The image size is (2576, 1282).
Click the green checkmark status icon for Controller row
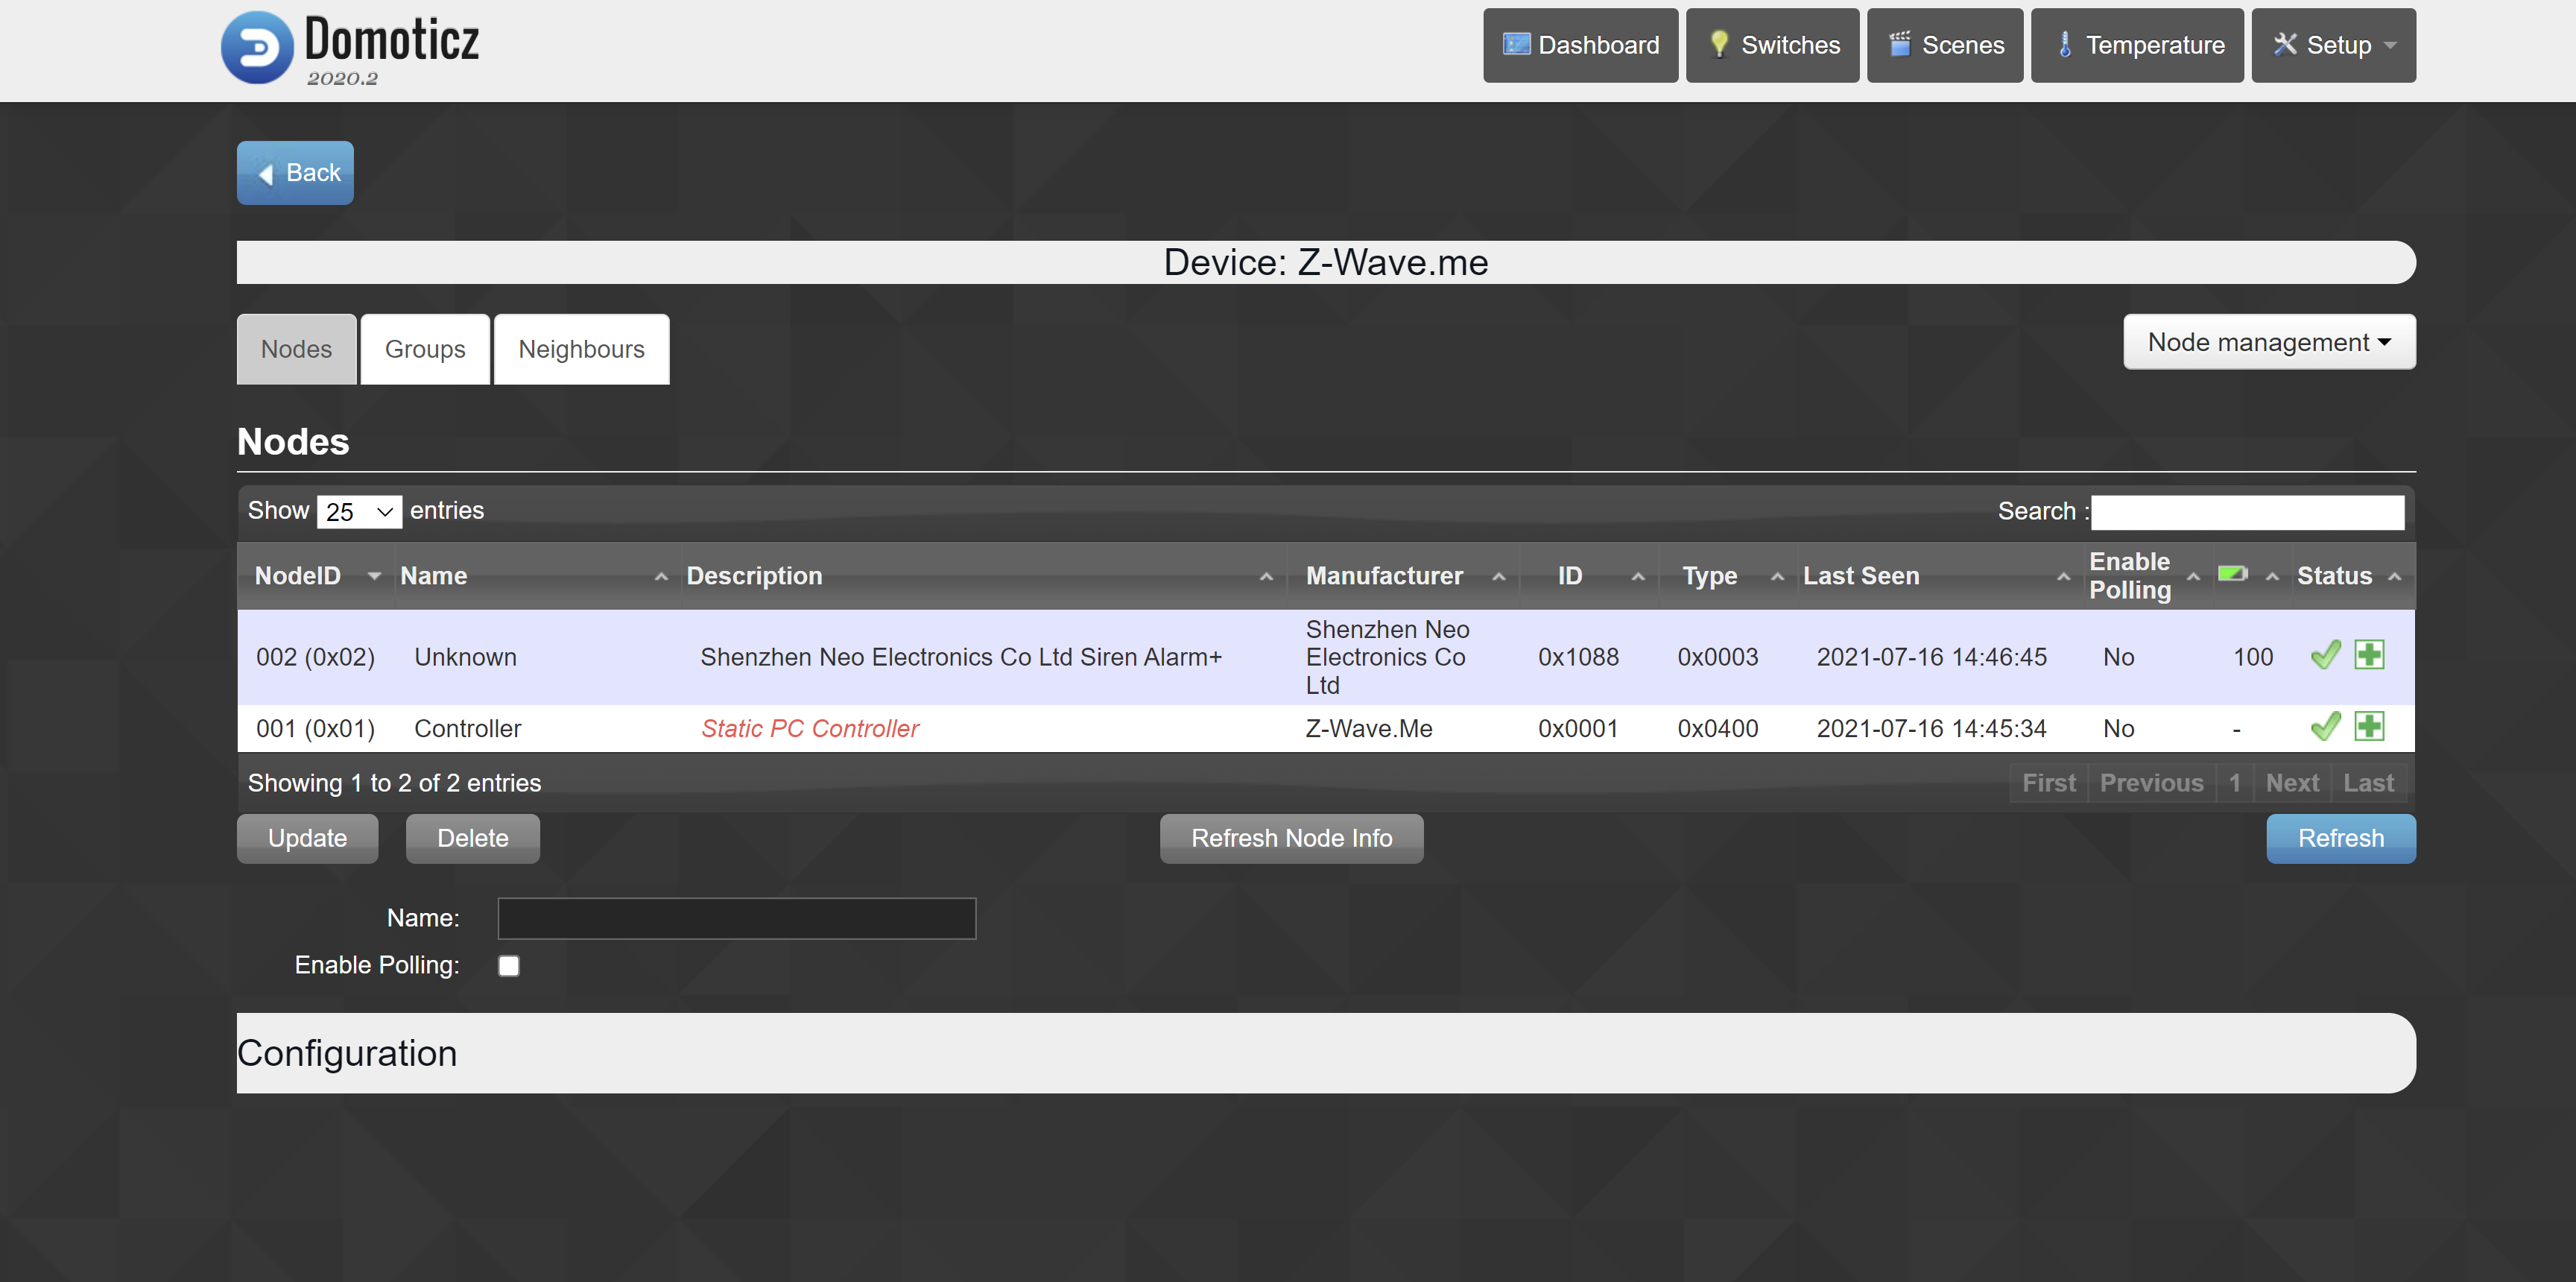tap(2326, 726)
